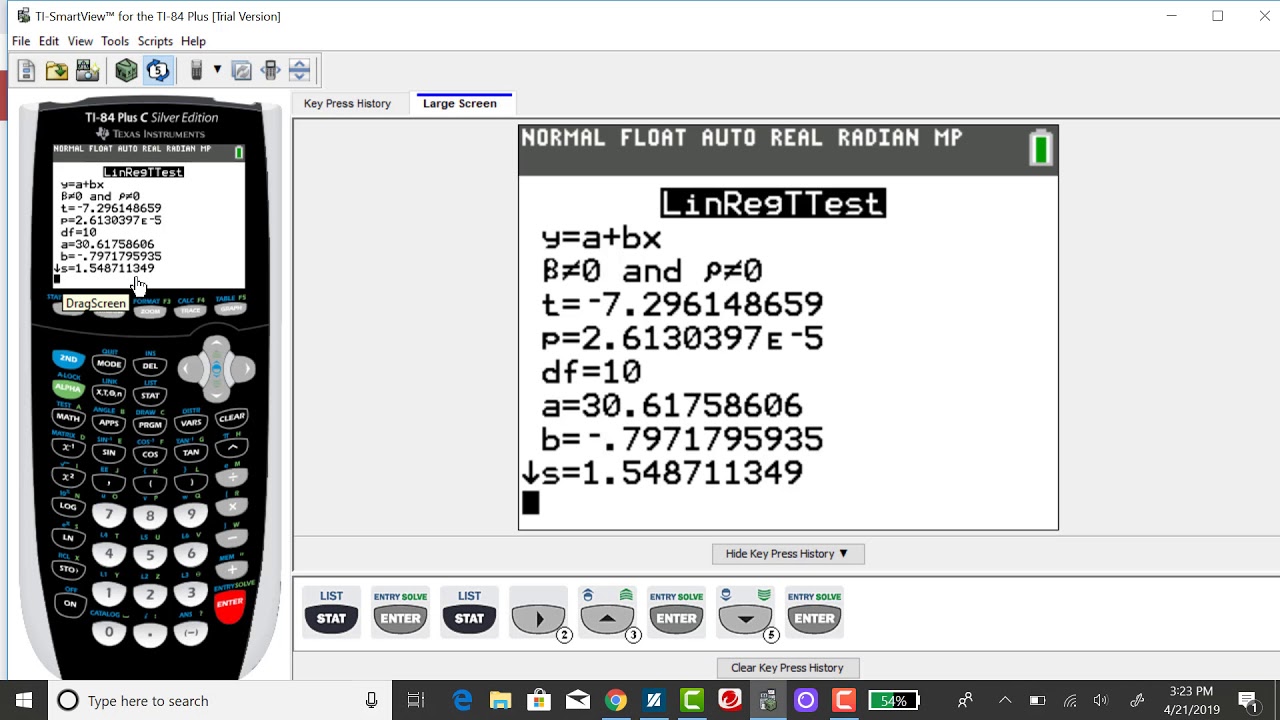Open Microsoft Edge from the taskbar
Screen dimensions: 1280x720
click(x=462, y=700)
